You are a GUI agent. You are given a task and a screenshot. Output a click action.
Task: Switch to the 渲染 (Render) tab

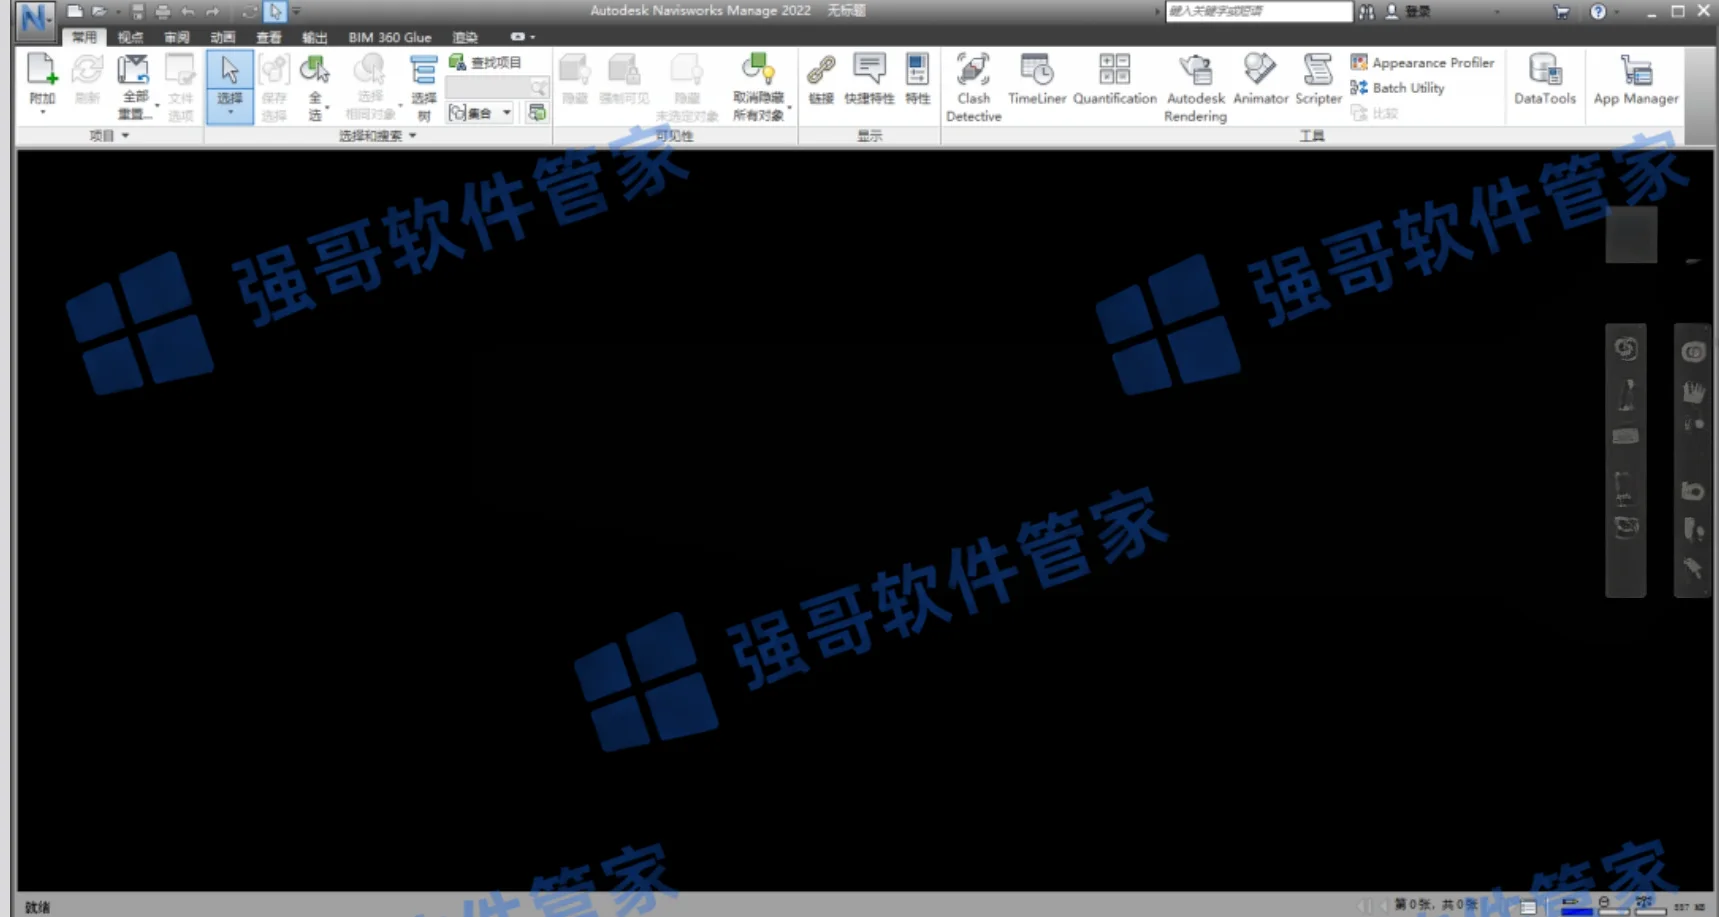coord(465,37)
